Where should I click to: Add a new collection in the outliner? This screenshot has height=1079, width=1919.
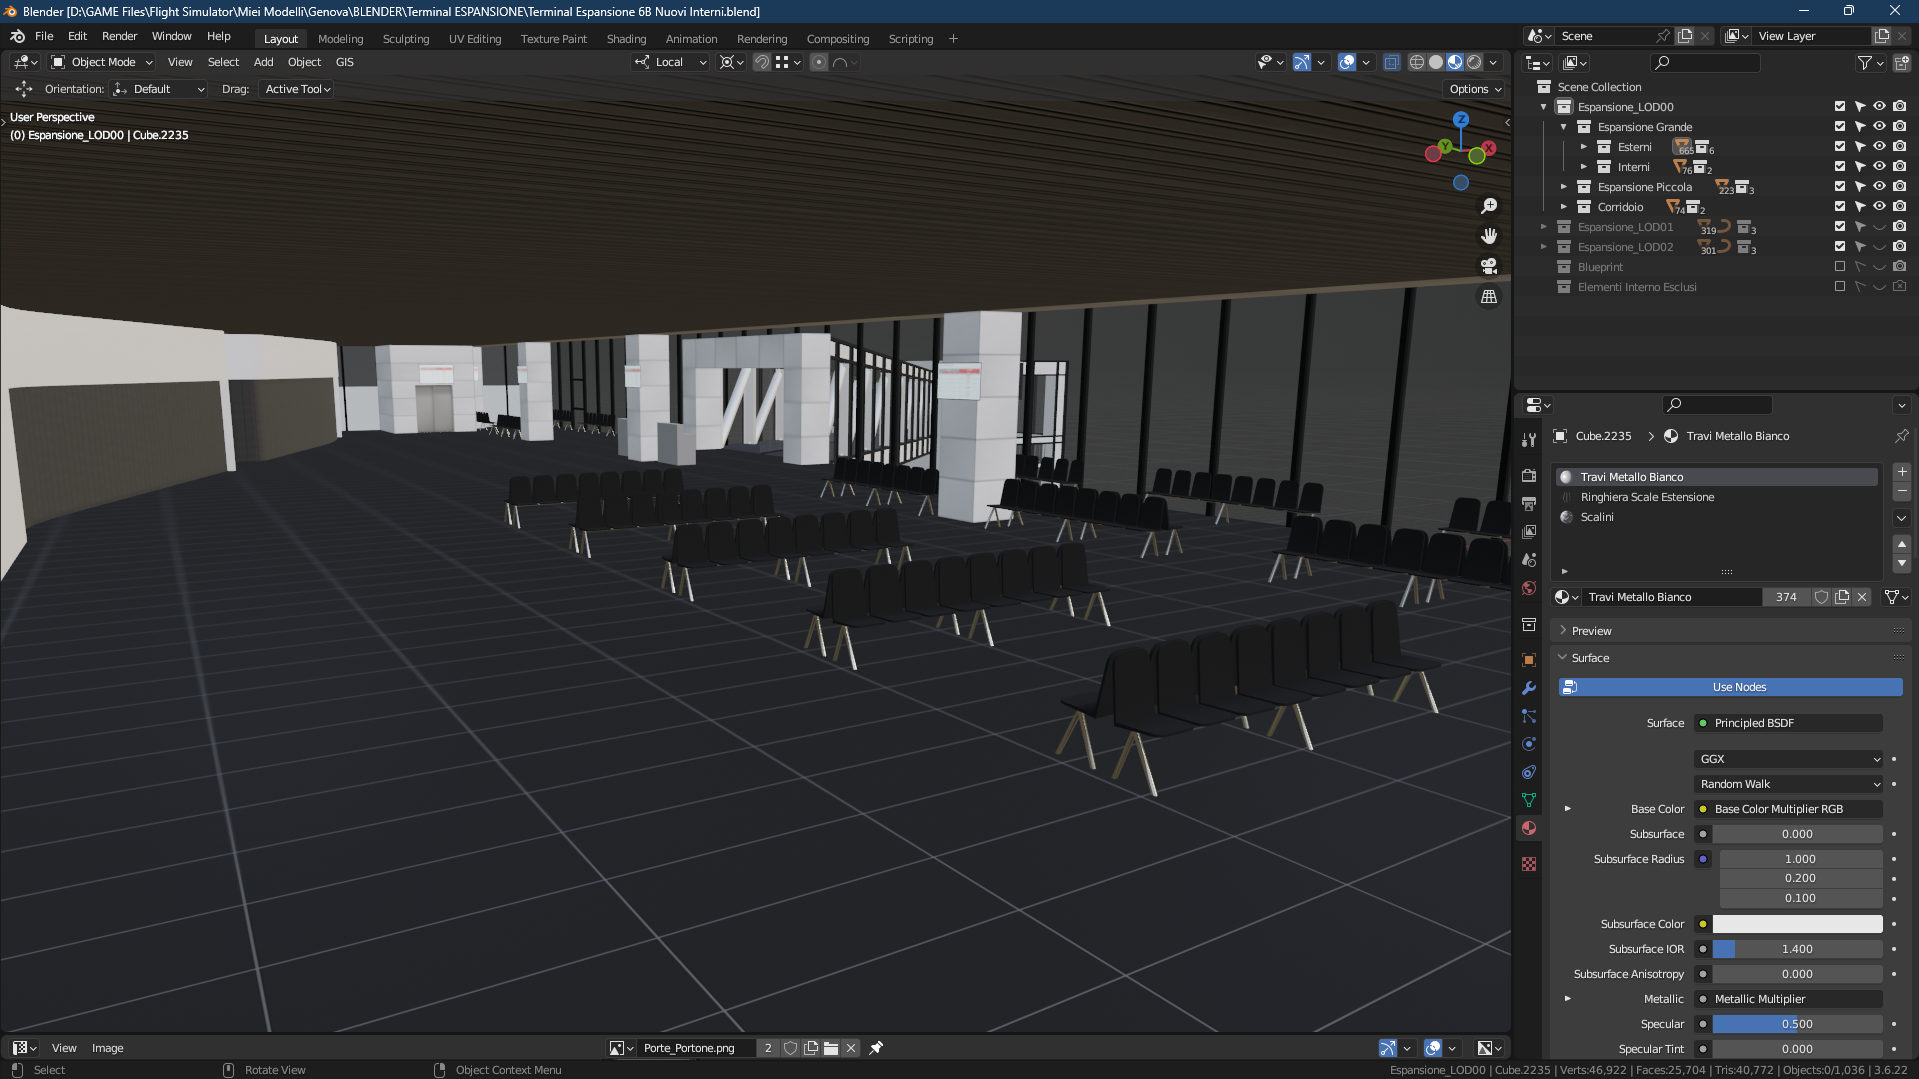(x=1901, y=63)
